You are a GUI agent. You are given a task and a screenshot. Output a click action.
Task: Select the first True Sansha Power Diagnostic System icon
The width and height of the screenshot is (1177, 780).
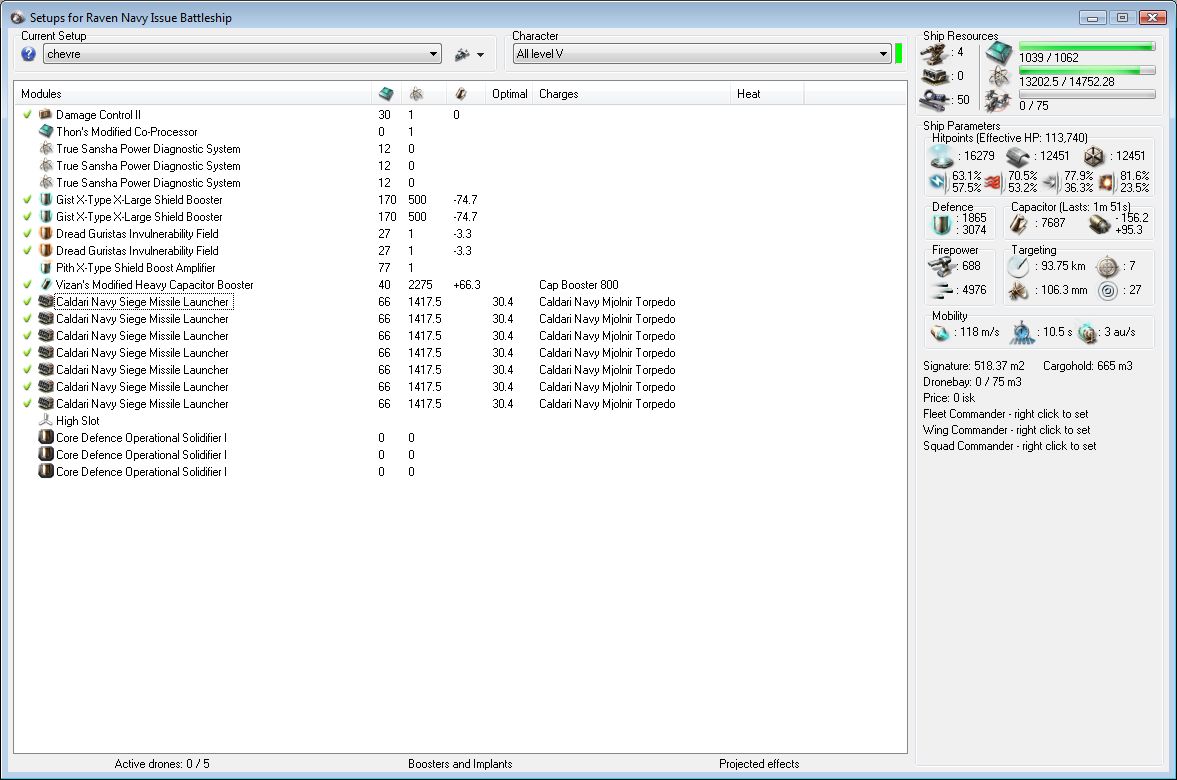pos(46,149)
